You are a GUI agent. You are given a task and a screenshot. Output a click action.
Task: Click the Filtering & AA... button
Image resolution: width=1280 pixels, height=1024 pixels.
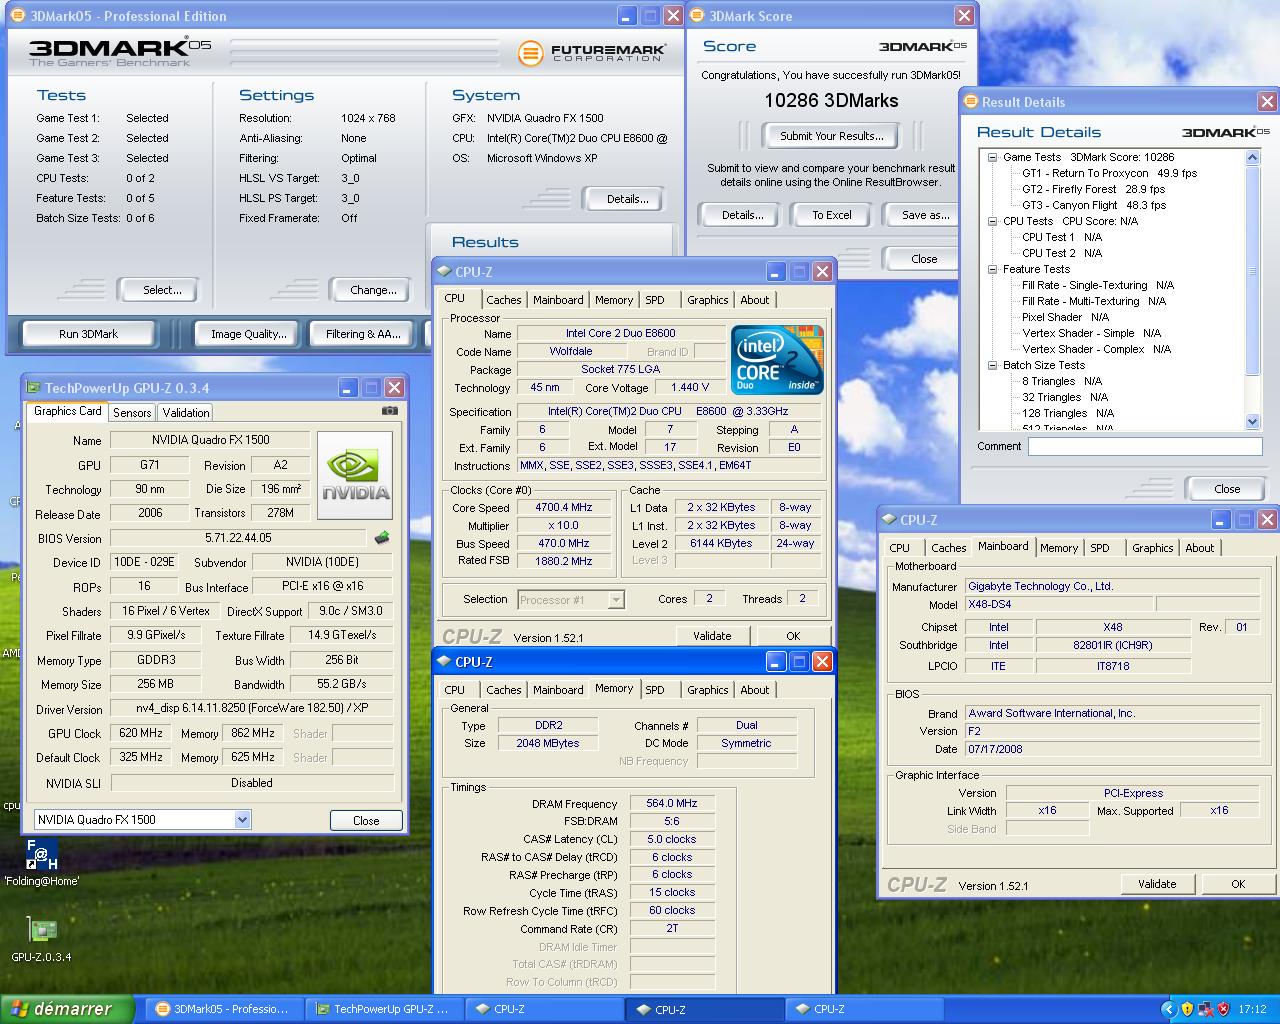(x=363, y=334)
